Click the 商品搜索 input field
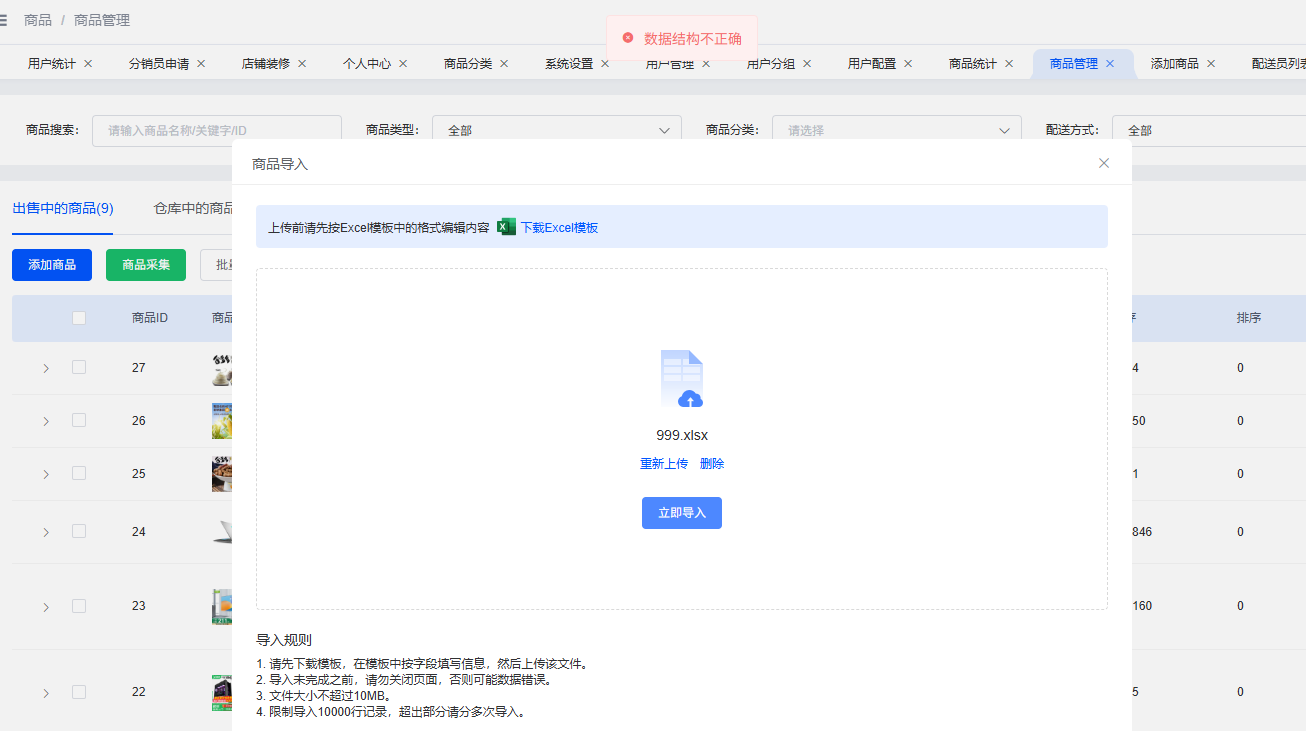Viewport: 1306px width, 731px height. coord(216,130)
